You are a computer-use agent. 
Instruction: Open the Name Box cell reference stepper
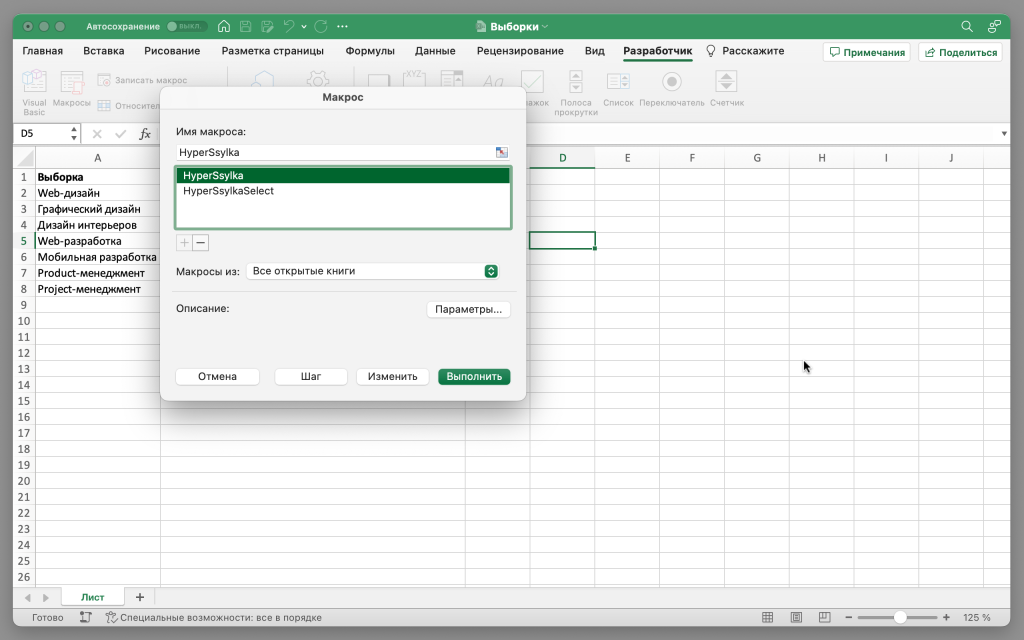pyautogui.click(x=74, y=134)
